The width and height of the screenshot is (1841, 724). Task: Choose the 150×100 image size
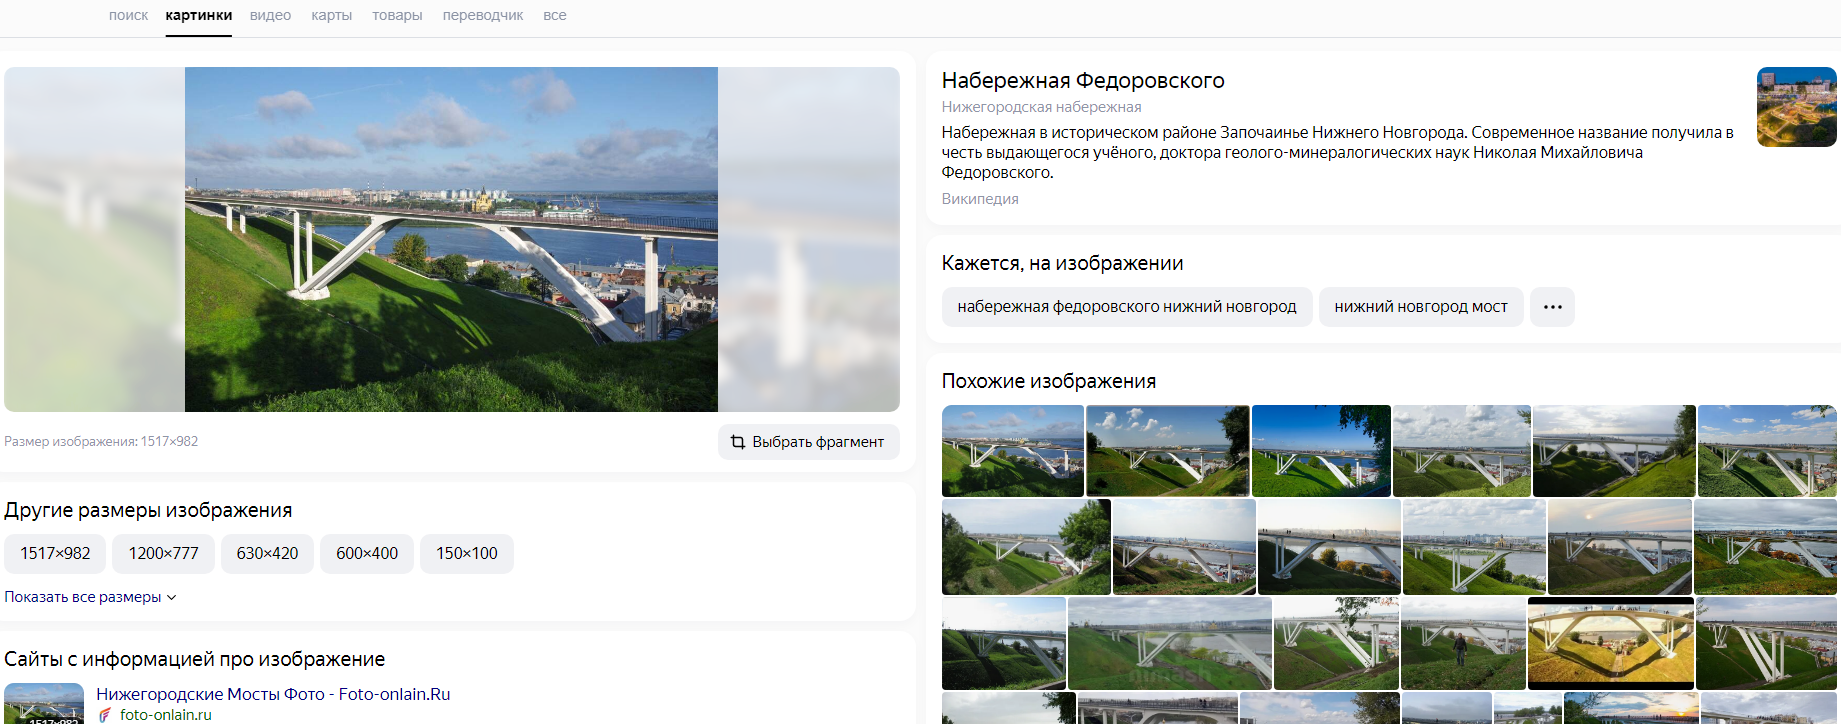coord(467,553)
